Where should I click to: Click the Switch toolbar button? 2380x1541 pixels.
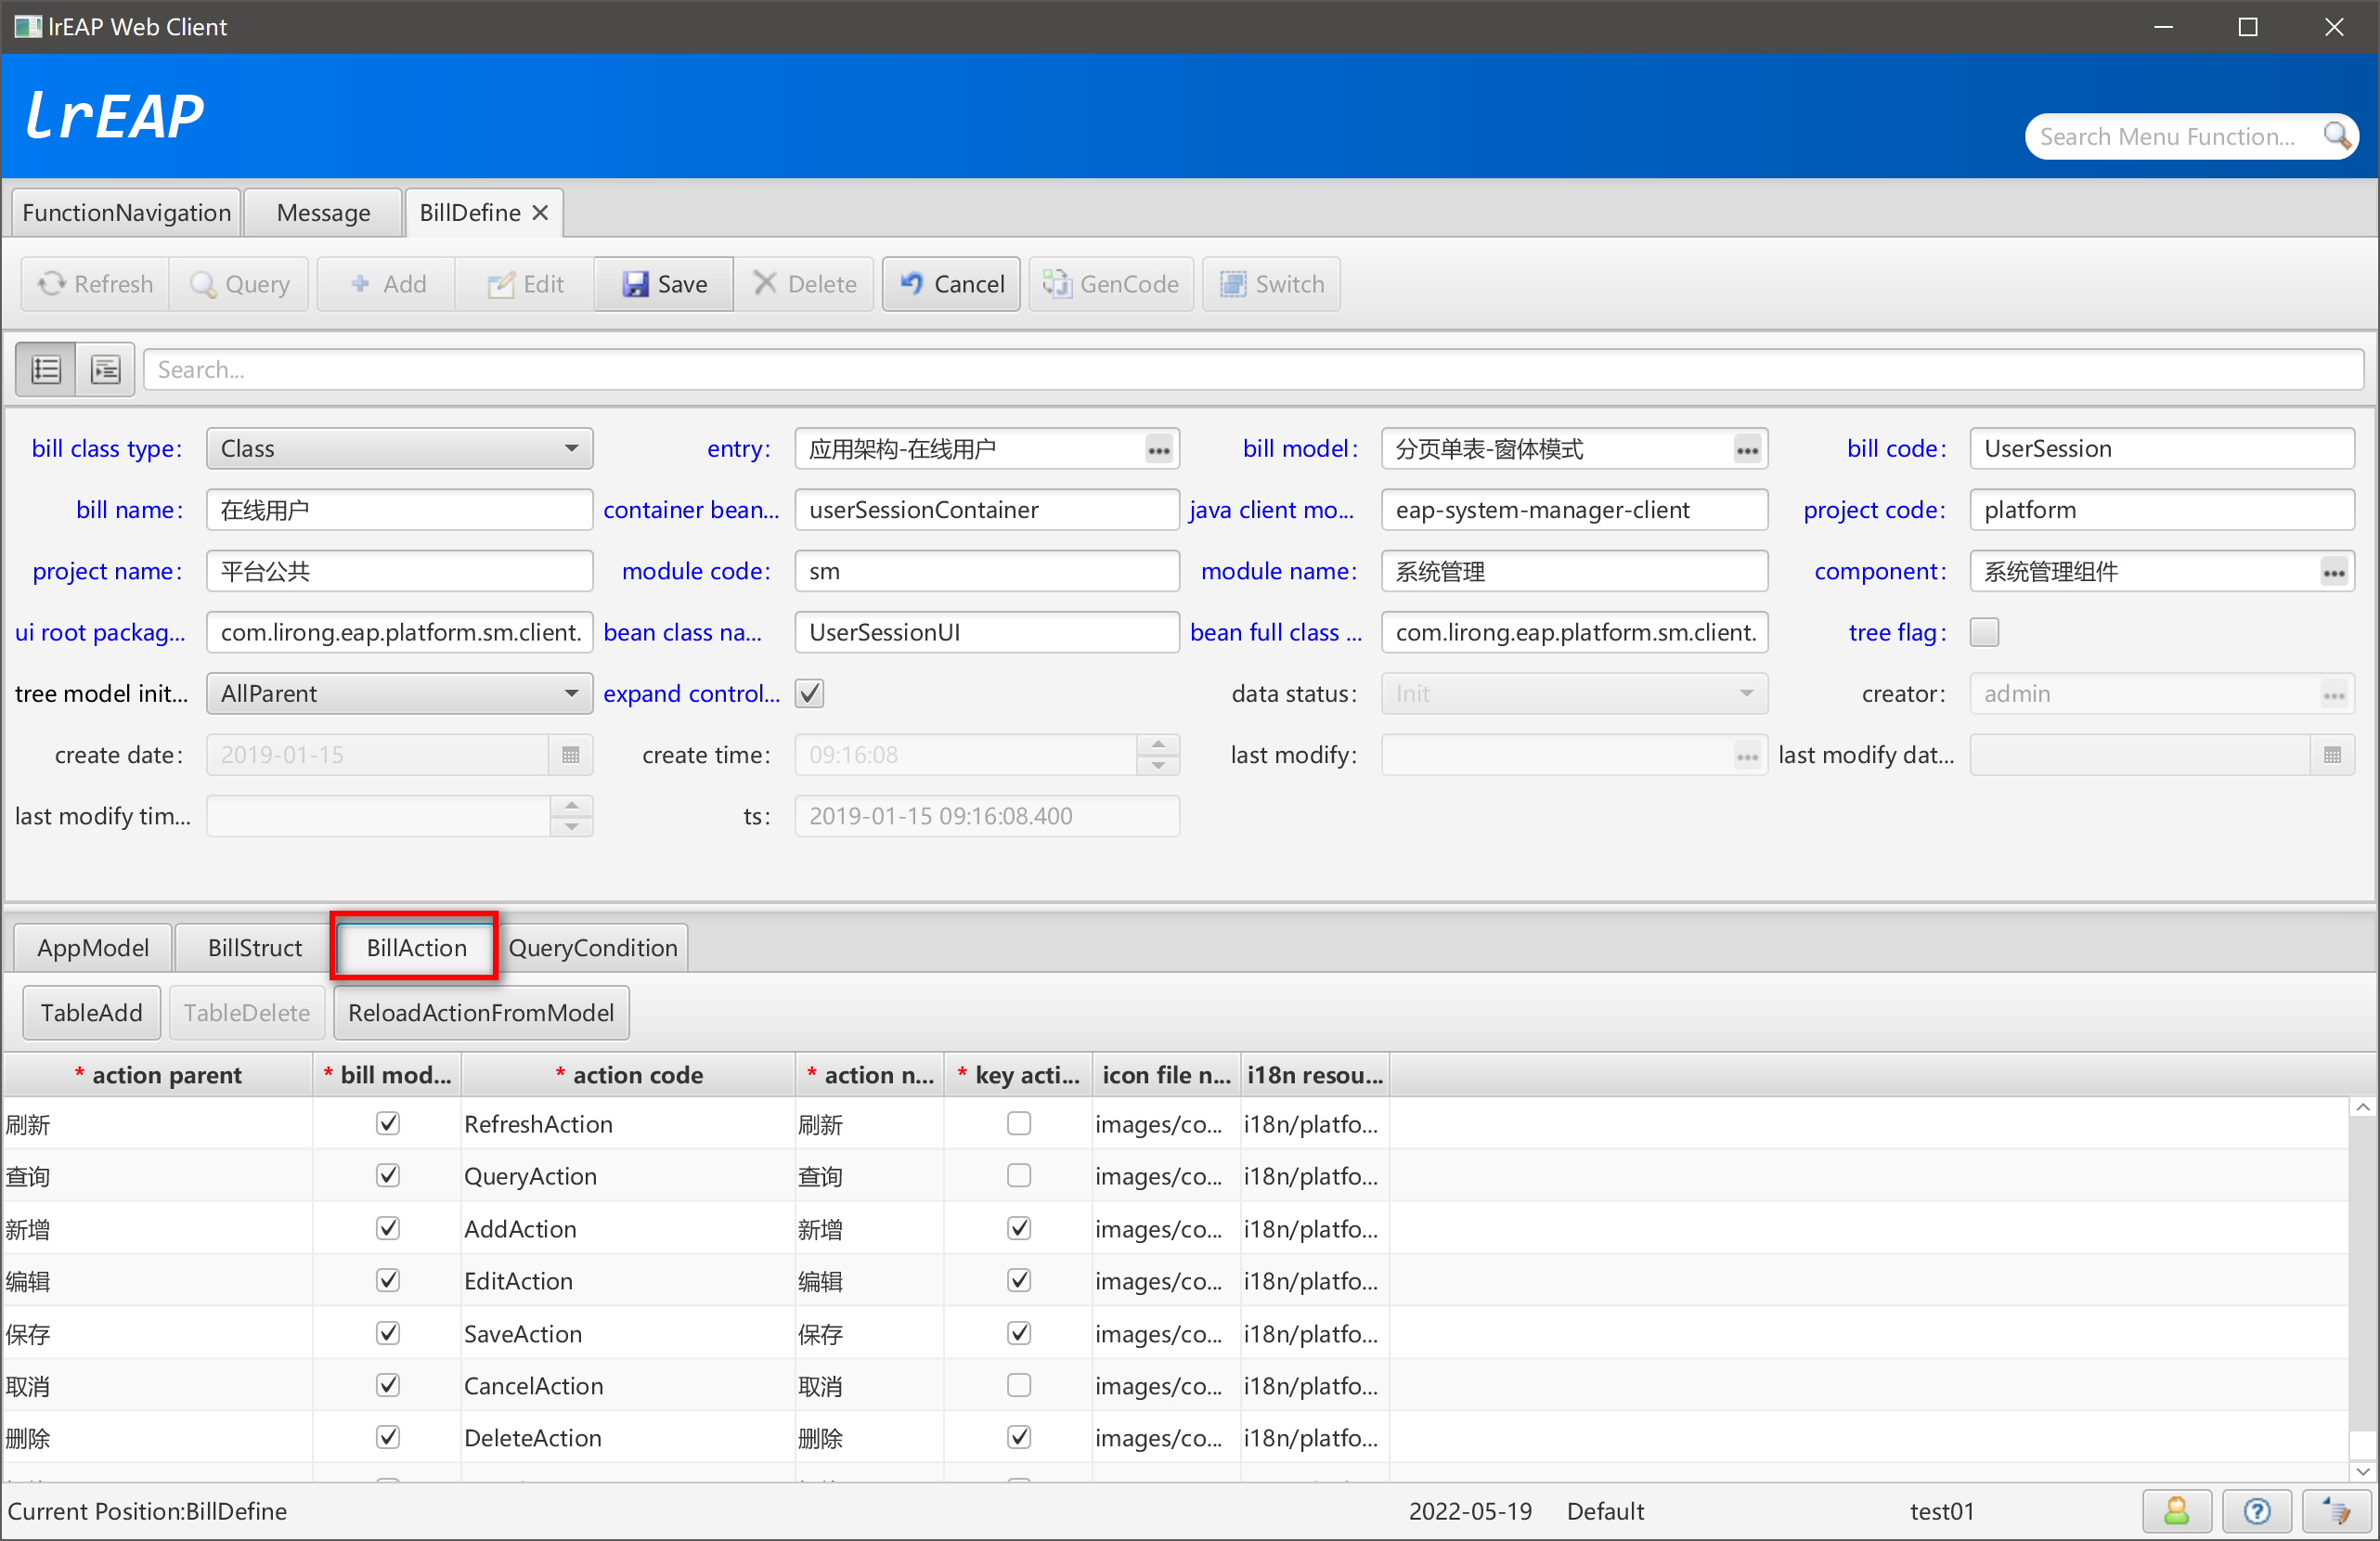click(1271, 284)
